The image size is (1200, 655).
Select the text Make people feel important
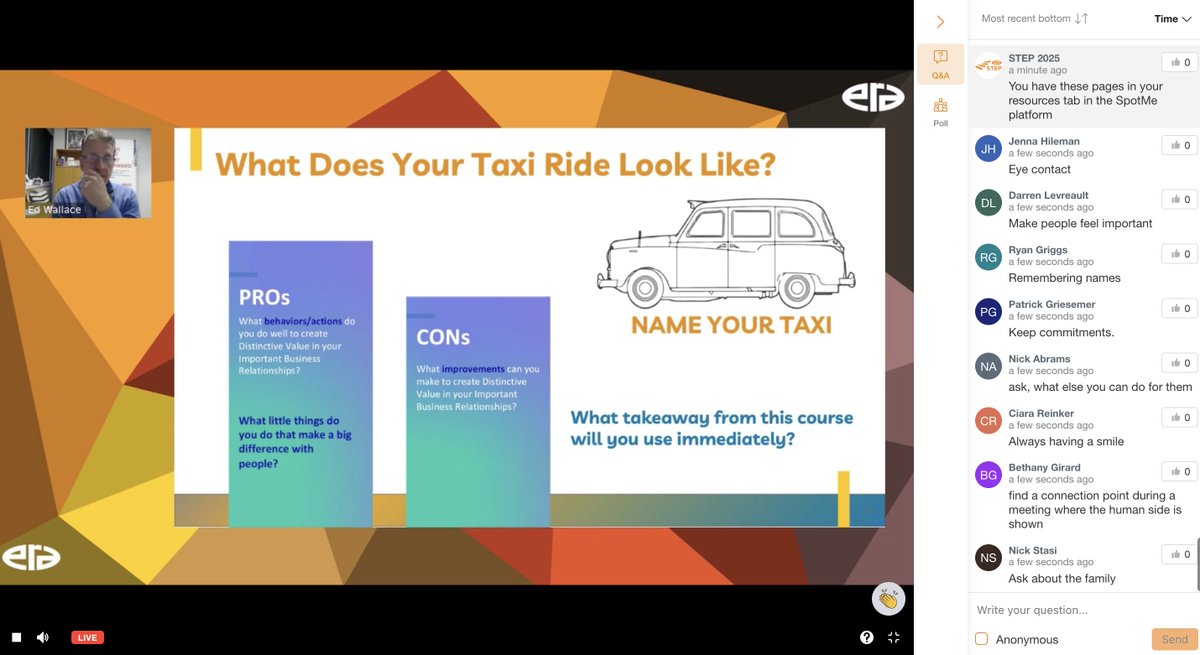click(1080, 223)
